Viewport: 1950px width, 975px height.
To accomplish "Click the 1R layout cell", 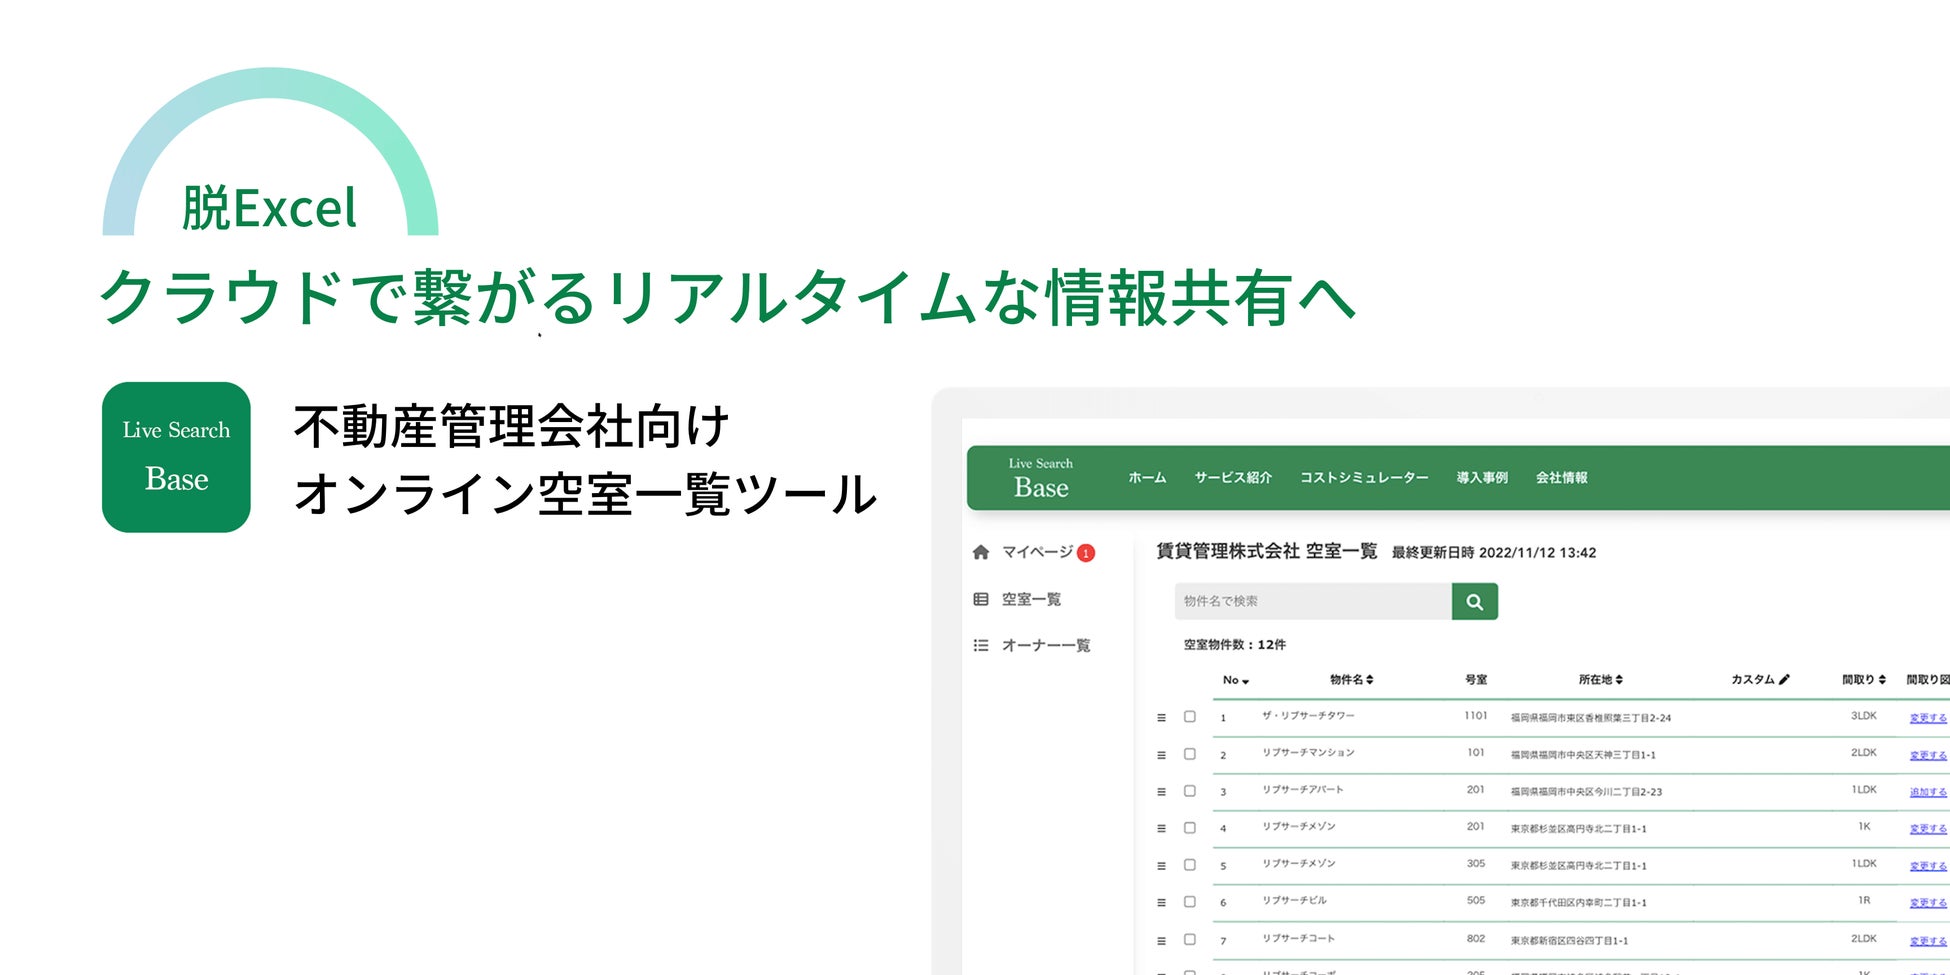I will pyautogui.click(x=1864, y=901).
